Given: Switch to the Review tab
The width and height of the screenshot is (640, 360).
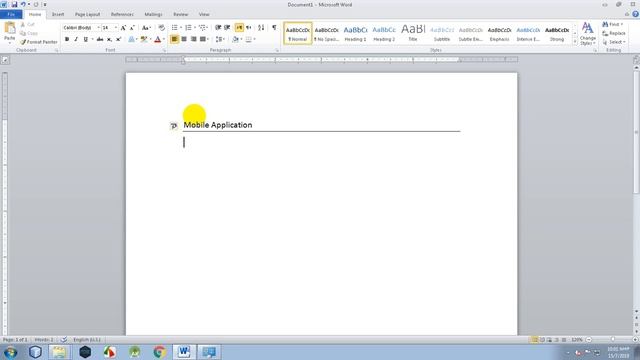Looking at the screenshot, I should click(x=180, y=14).
